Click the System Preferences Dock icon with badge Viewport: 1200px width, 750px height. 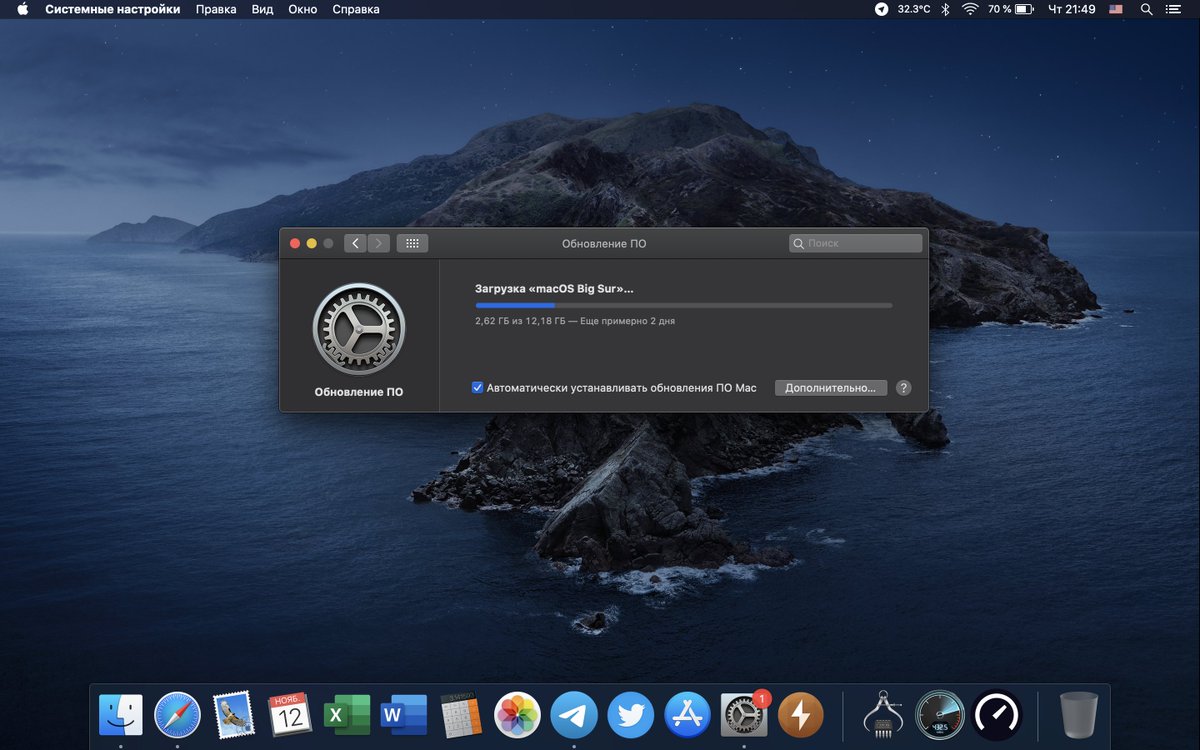pos(744,715)
